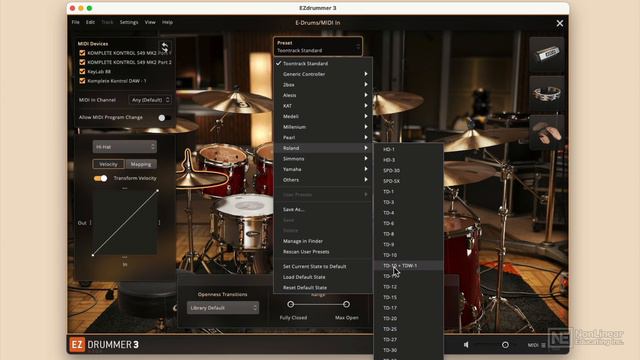
Task: Toggle Allow MIDI Program Change switch
Action: (x=164, y=118)
